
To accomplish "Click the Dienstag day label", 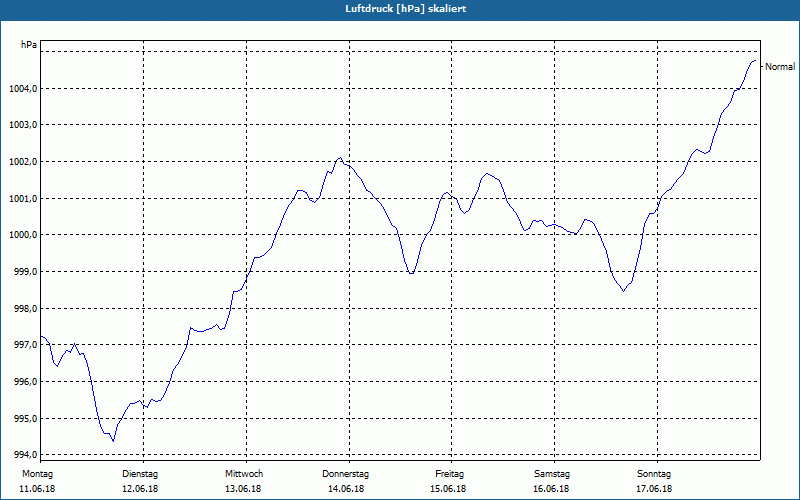I will point(140,474).
